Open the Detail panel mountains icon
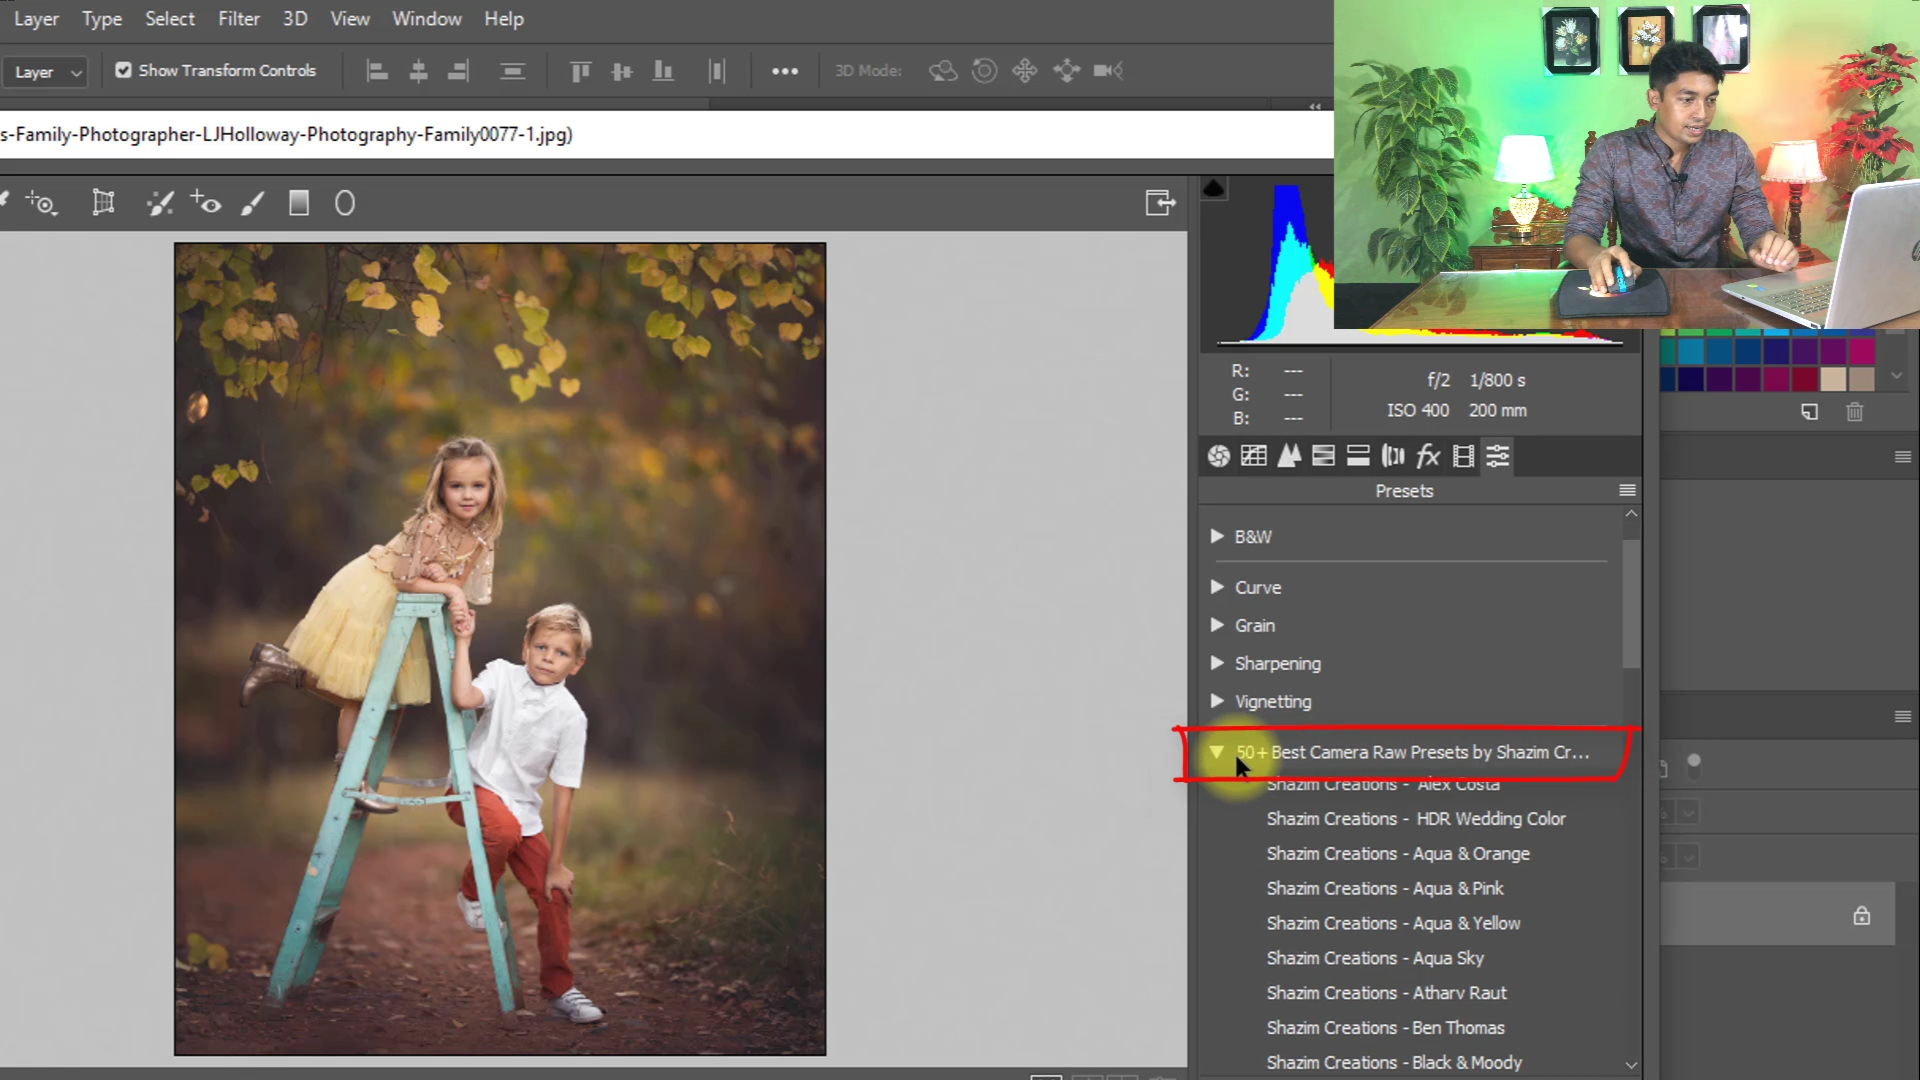 (x=1289, y=457)
